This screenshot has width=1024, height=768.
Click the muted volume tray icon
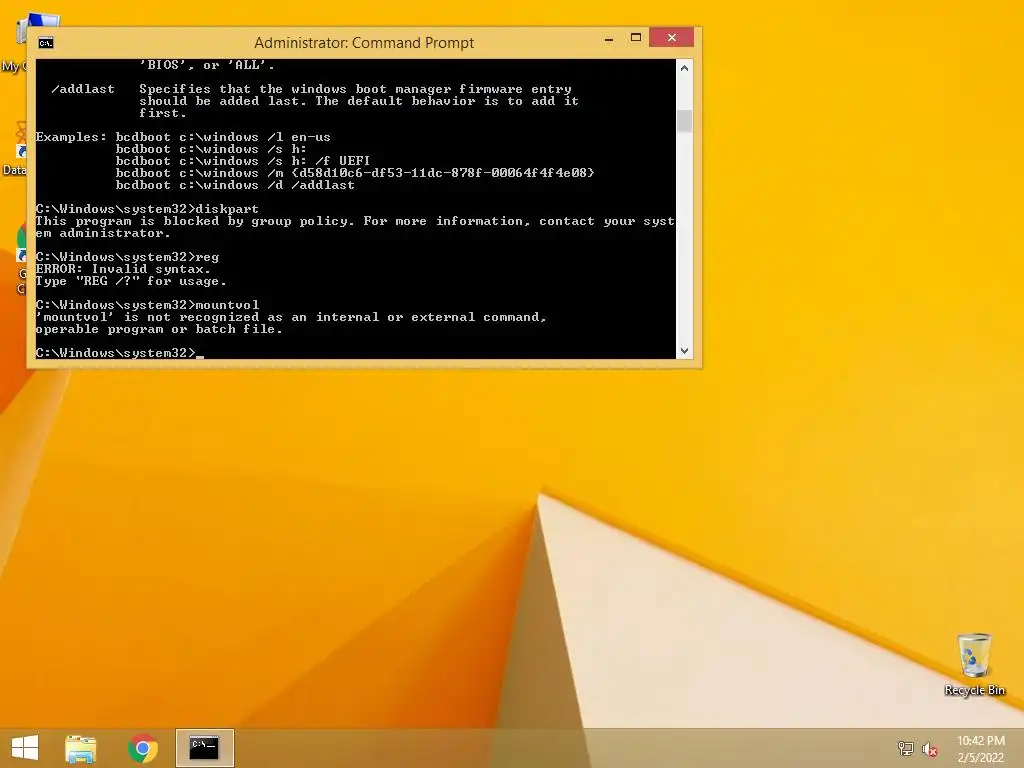click(930, 749)
